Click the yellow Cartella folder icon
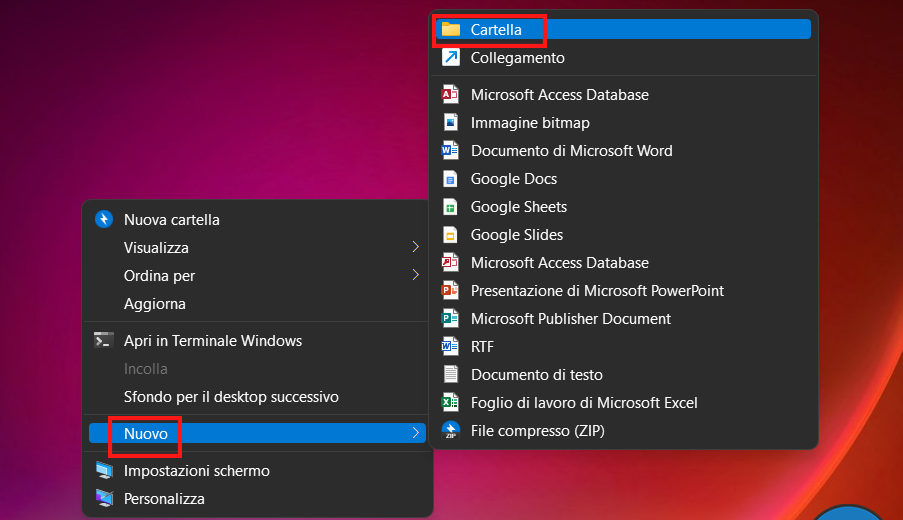The image size is (903, 520). (x=451, y=30)
